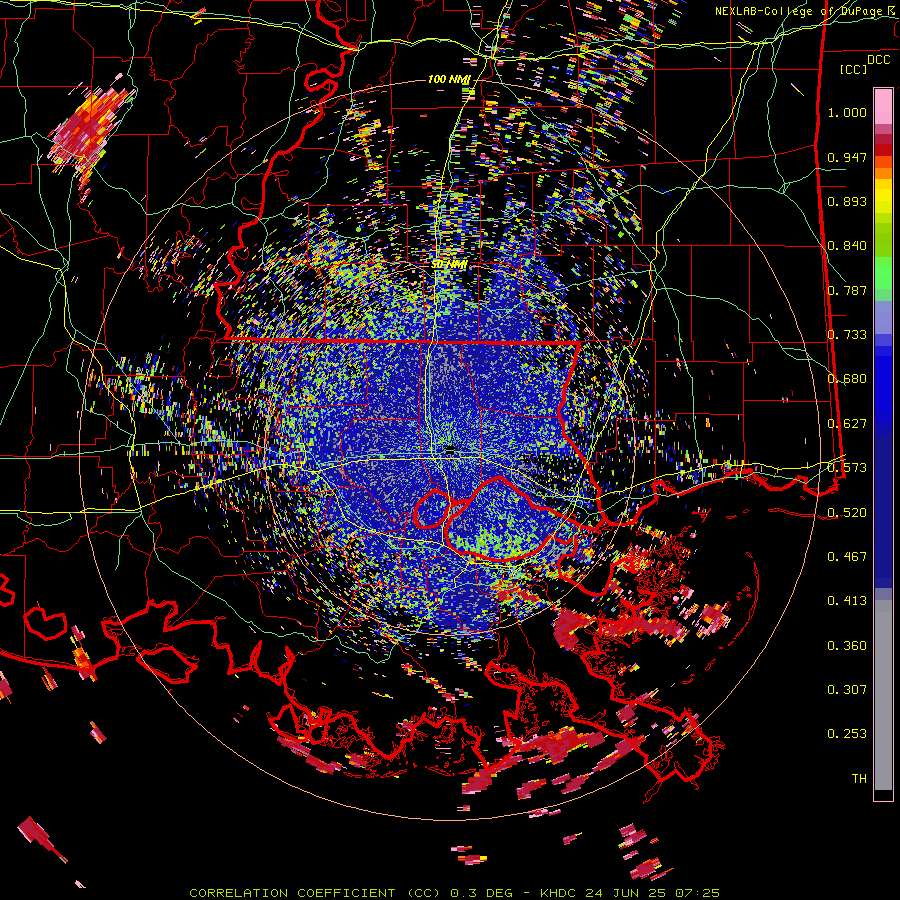900x900 pixels.
Task: Select the 0.733 scale value
Action: click(x=847, y=335)
